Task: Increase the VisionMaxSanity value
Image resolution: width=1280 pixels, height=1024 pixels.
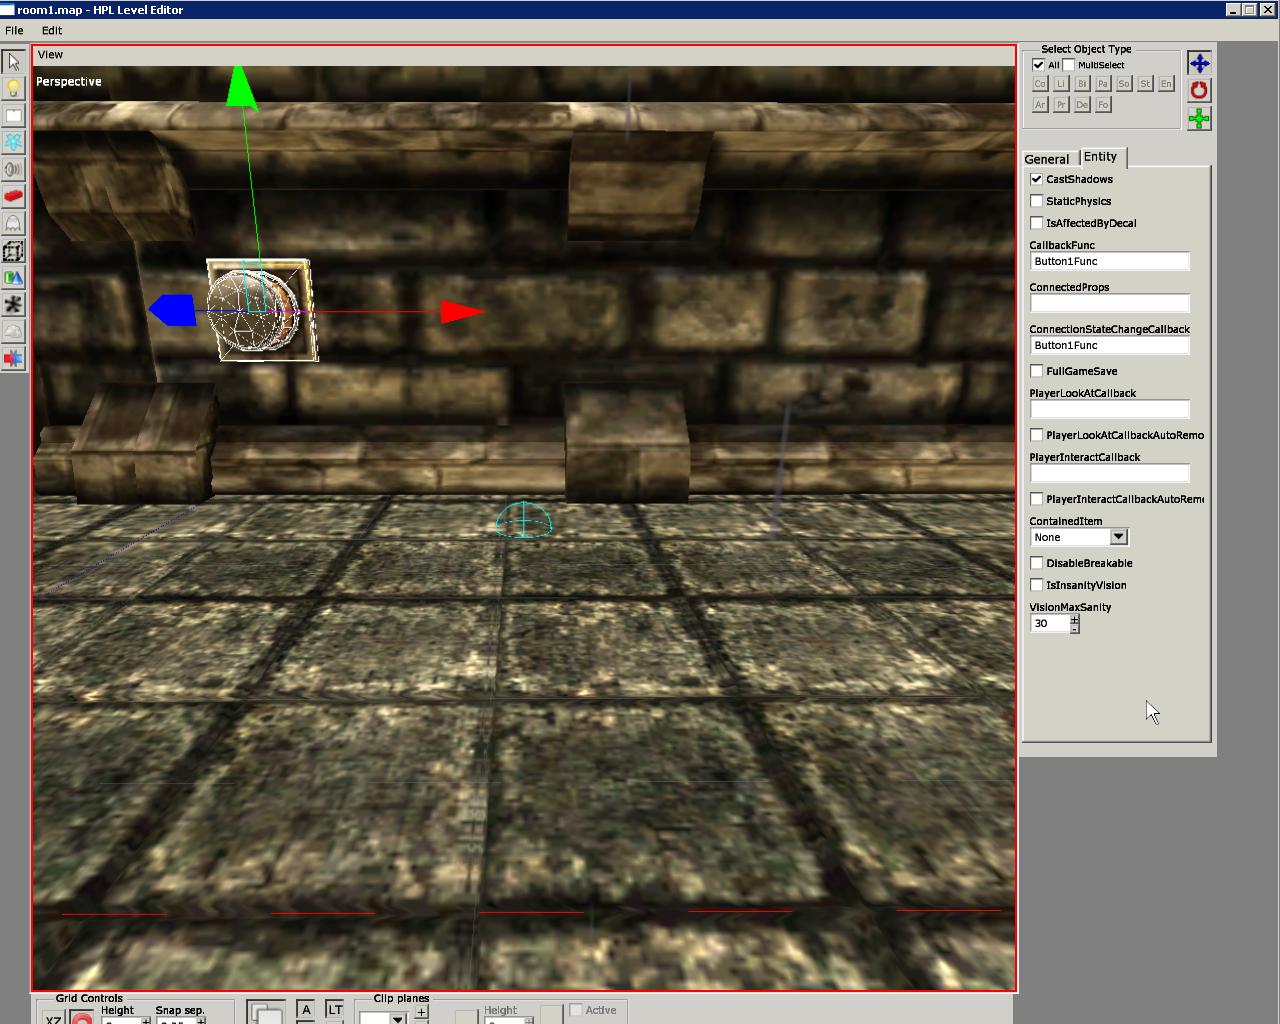Action: tap(1075, 619)
